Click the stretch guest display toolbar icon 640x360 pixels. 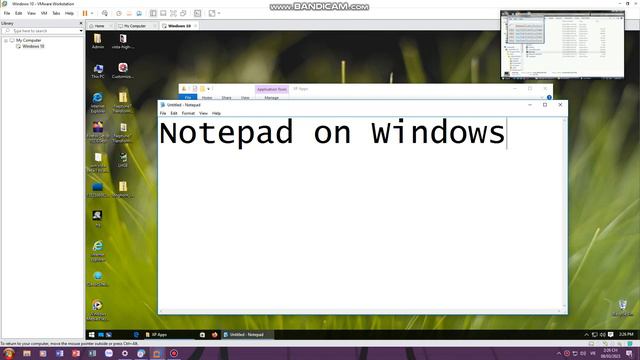(x=212, y=13)
